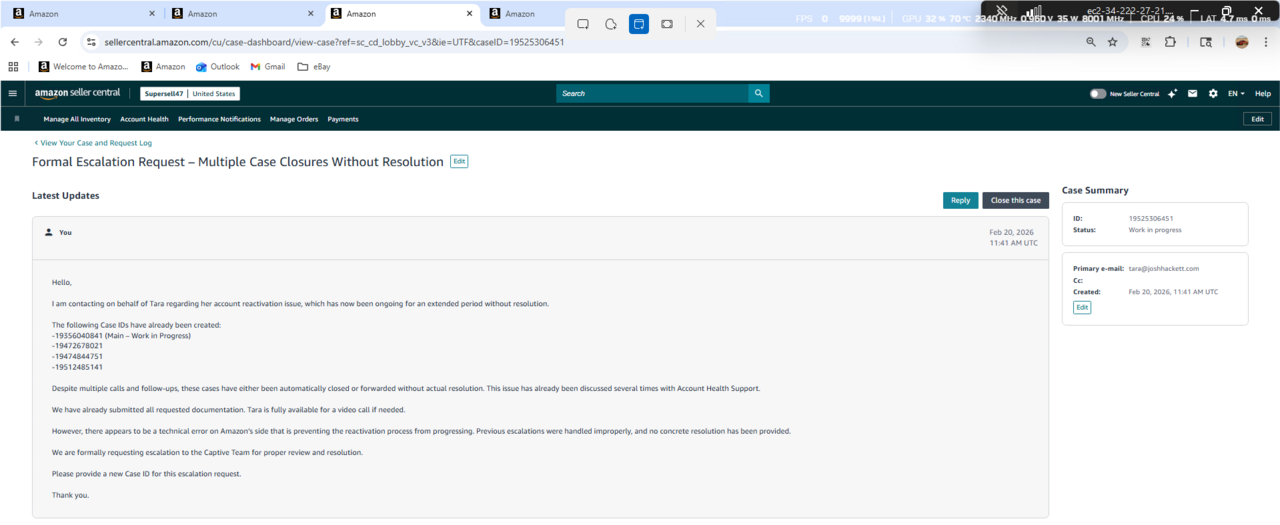Click Edit under Primary e-mail
Screen dimensions: 1280x525
click(x=1082, y=307)
